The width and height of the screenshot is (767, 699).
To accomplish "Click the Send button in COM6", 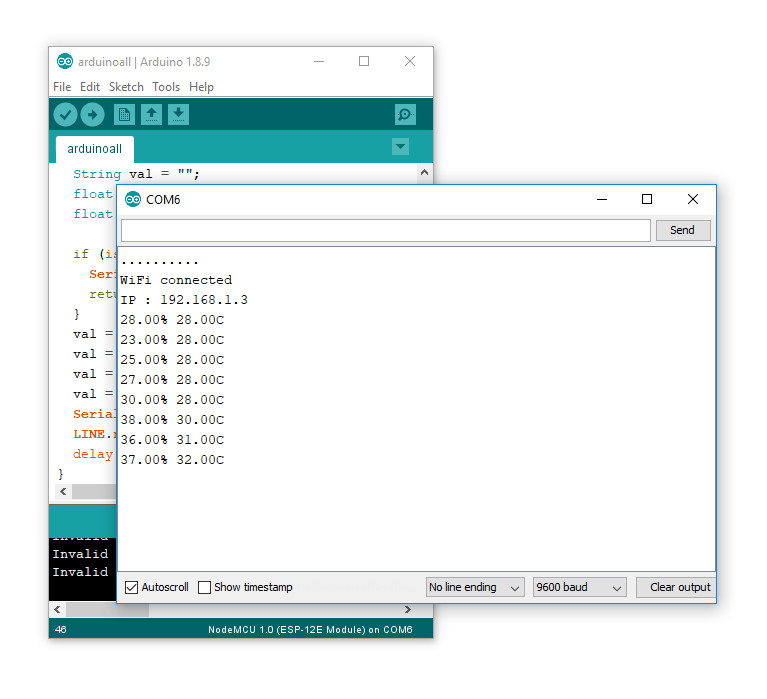I will point(682,230).
